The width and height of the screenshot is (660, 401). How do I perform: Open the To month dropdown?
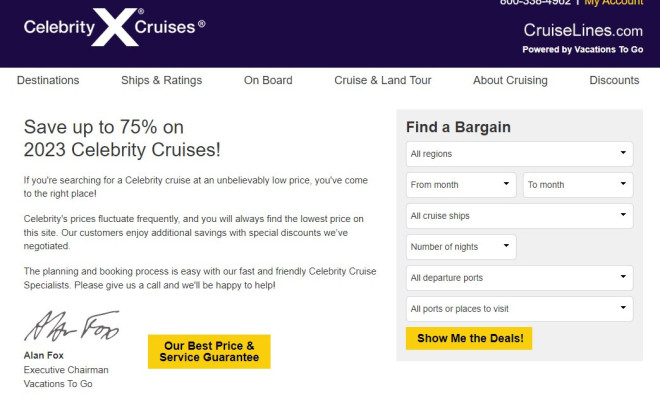(578, 185)
